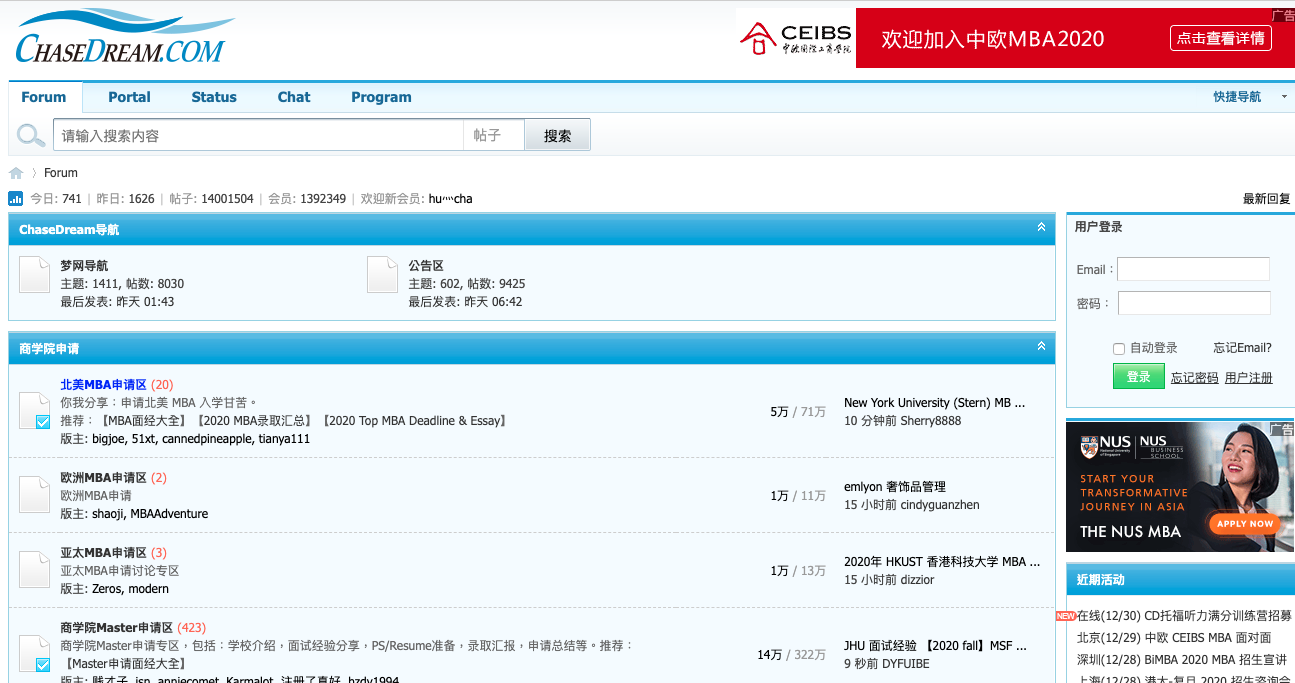This screenshot has width=1295, height=683.
Task: Open the 公告区 forum folder icon
Action: coord(382,275)
